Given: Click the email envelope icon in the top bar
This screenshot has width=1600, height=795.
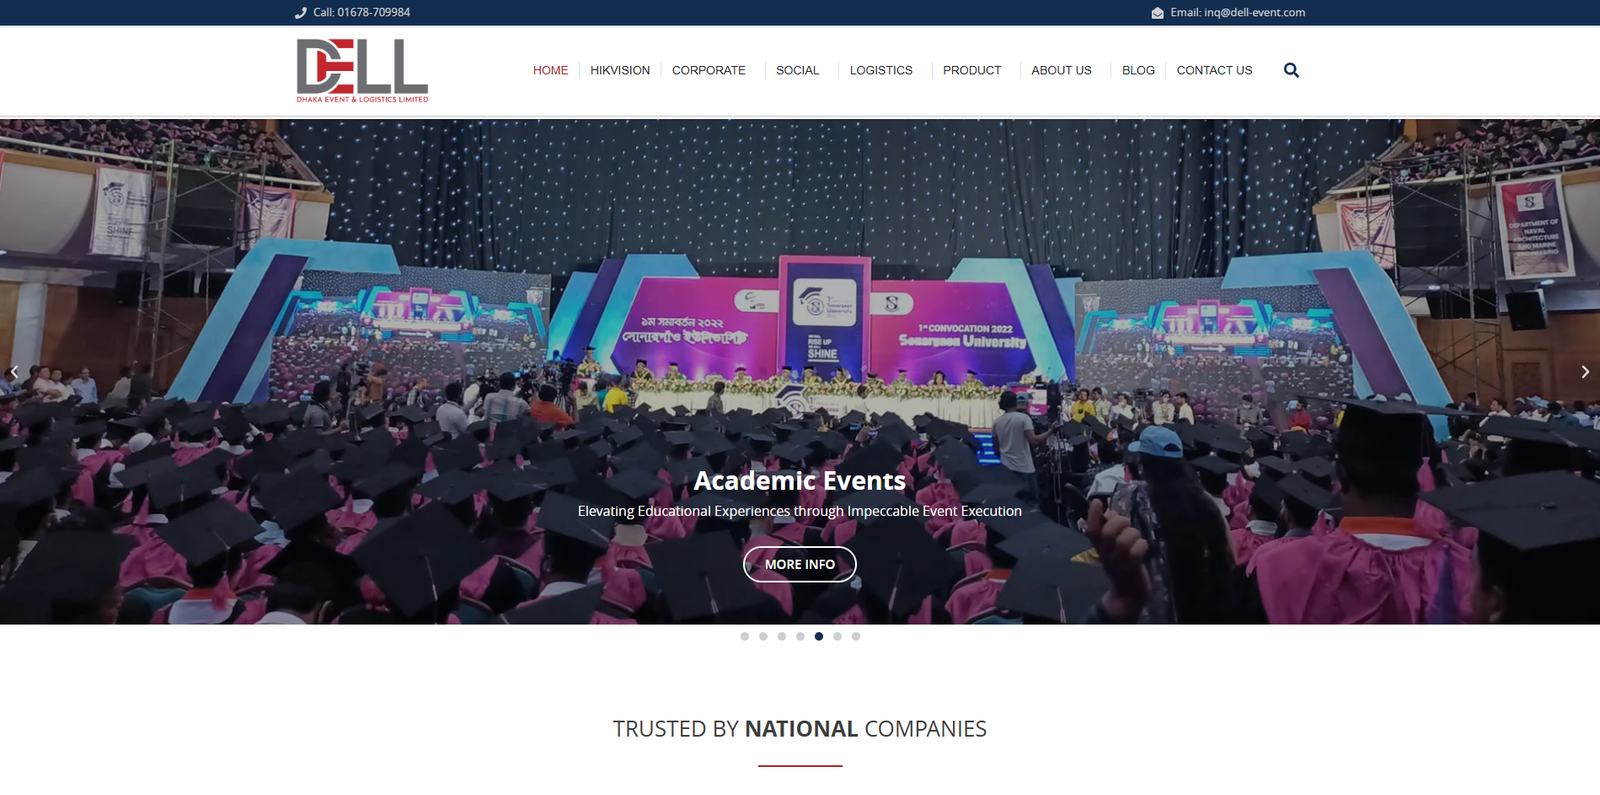Looking at the screenshot, I should tap(1157, 13).
